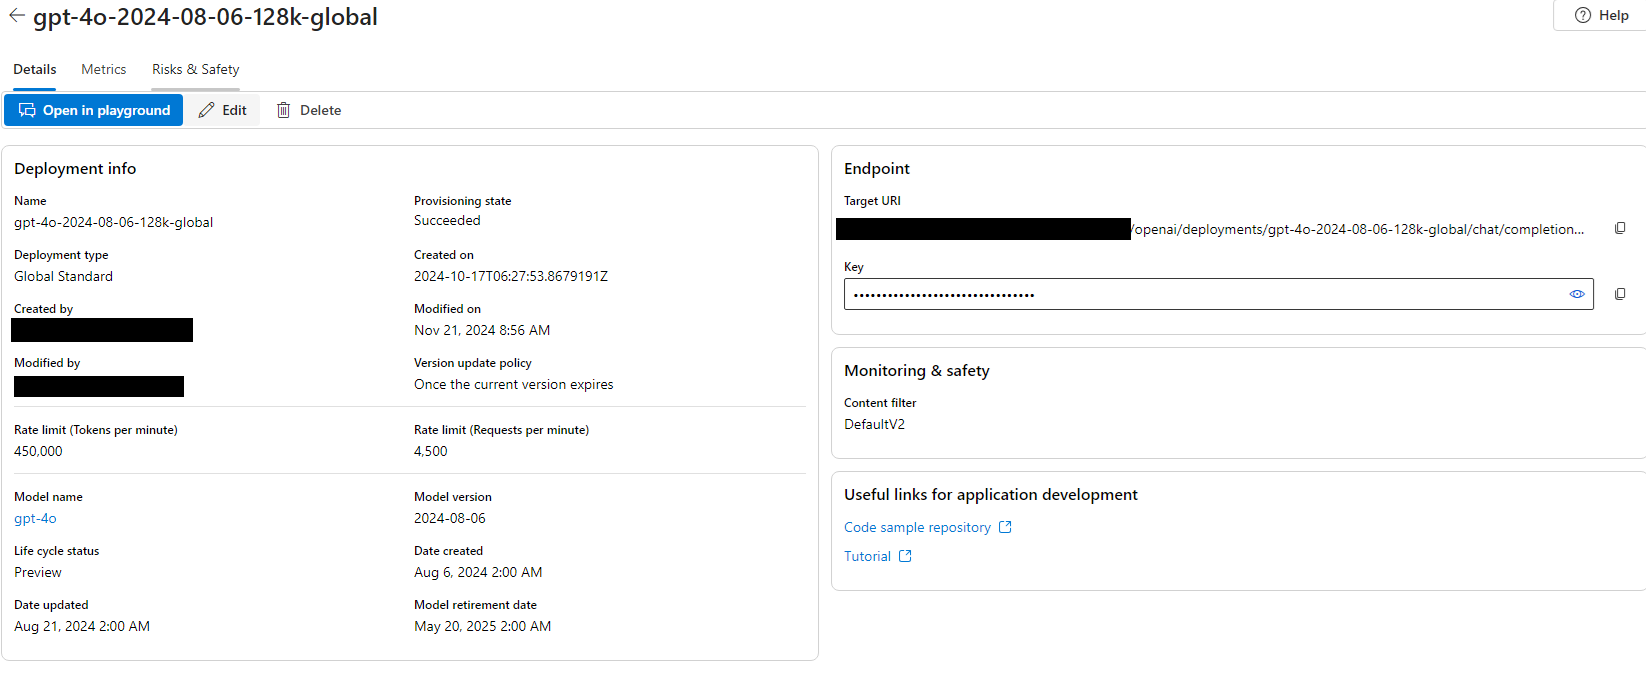Switch to the Details tab
Screen dimensions: 1646x696
(x=34, y=70)
